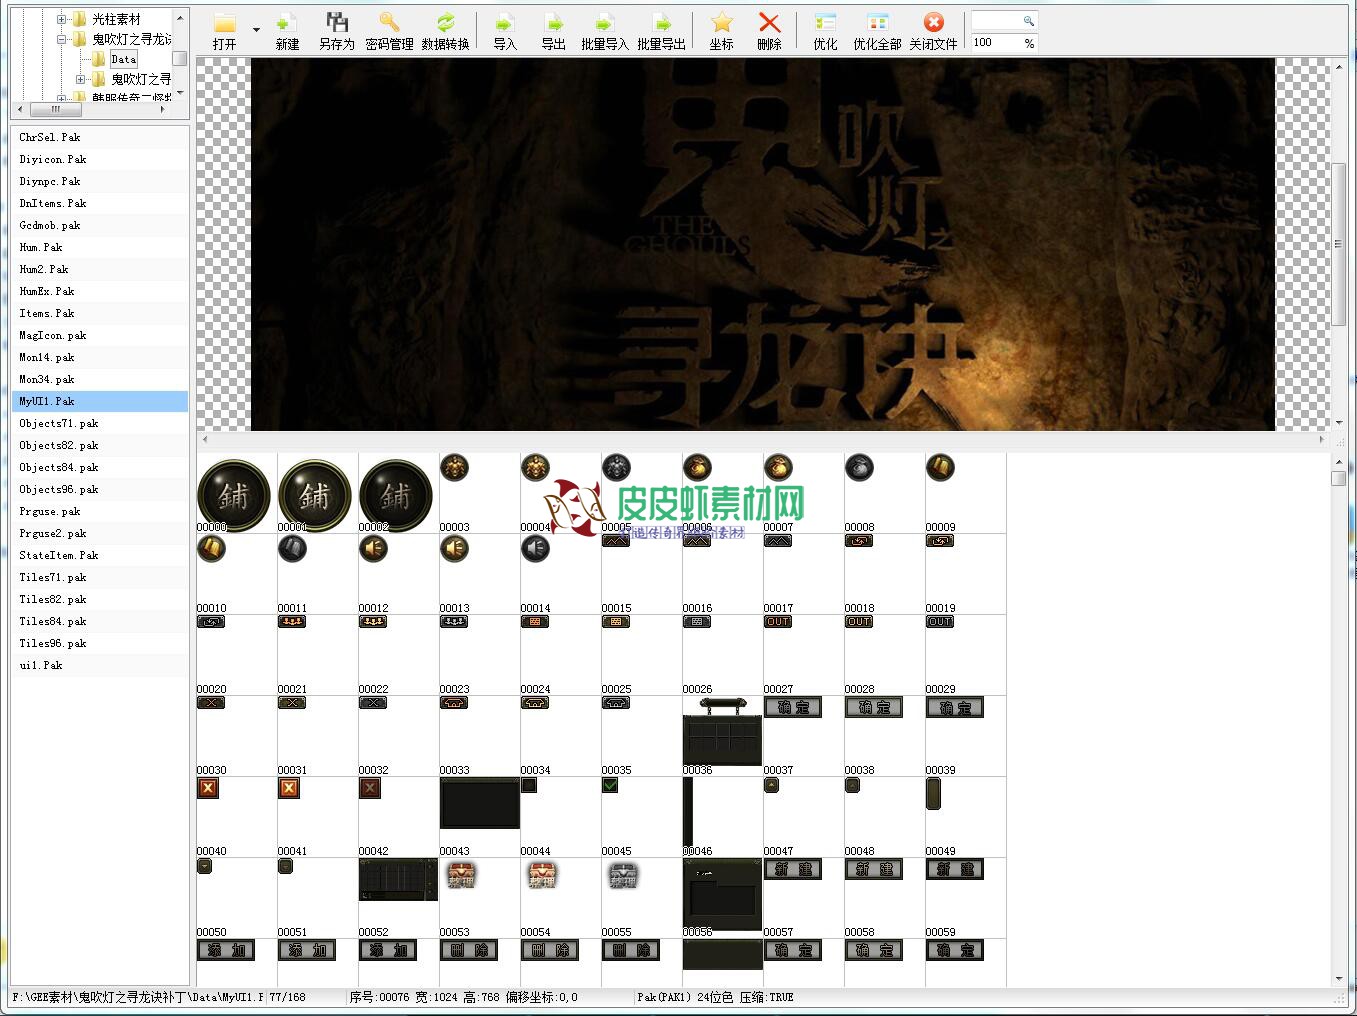This screenshot has height=1016, width=1357.
Task: Select thumbnail 00027 OUT button image
Action: click(777, 621)
